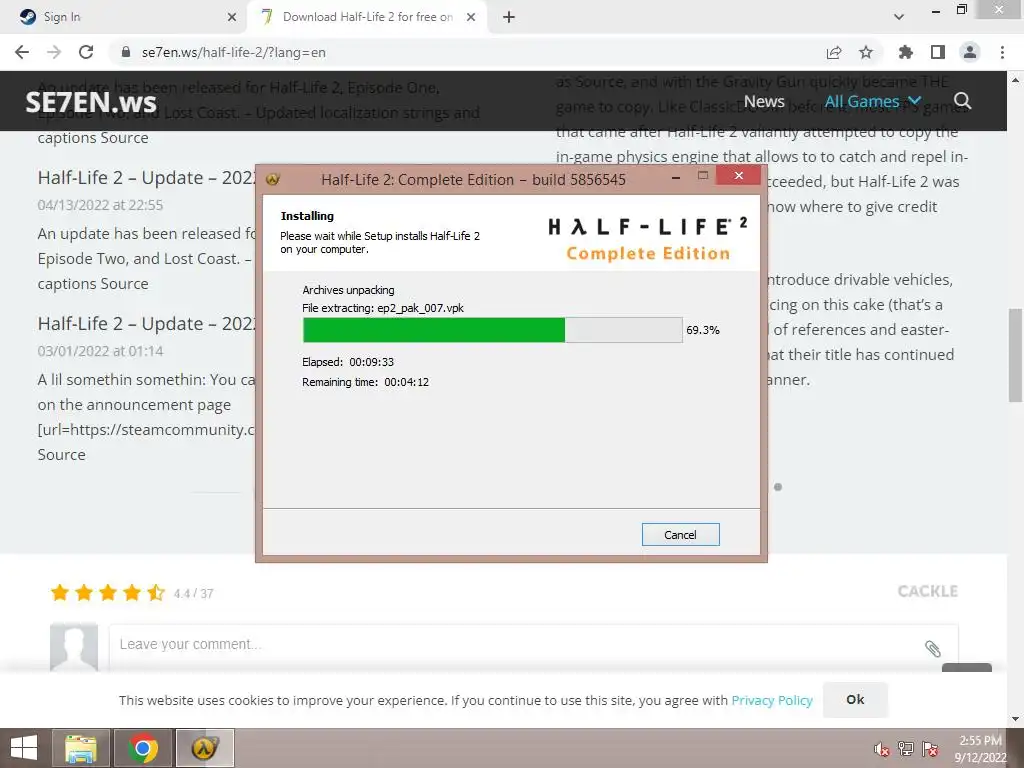Reload the current page
This screenshot has height=768, width=1024.
pos(86,52)
